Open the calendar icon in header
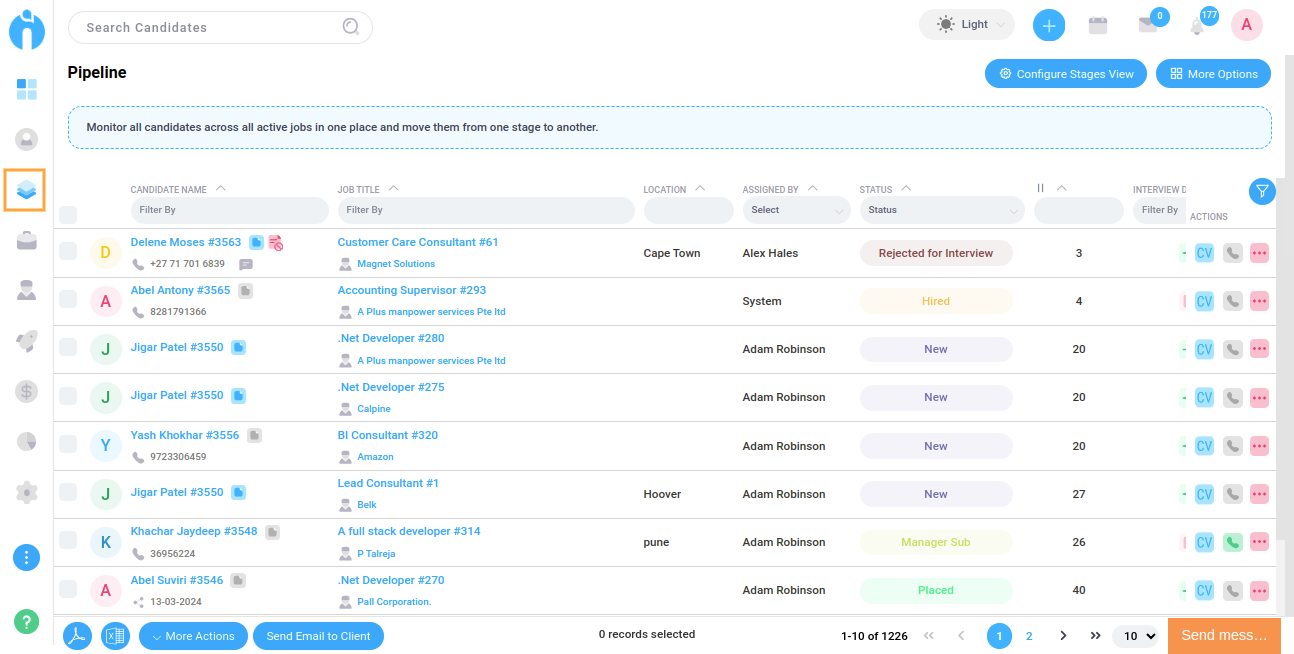 point(1098,26)
